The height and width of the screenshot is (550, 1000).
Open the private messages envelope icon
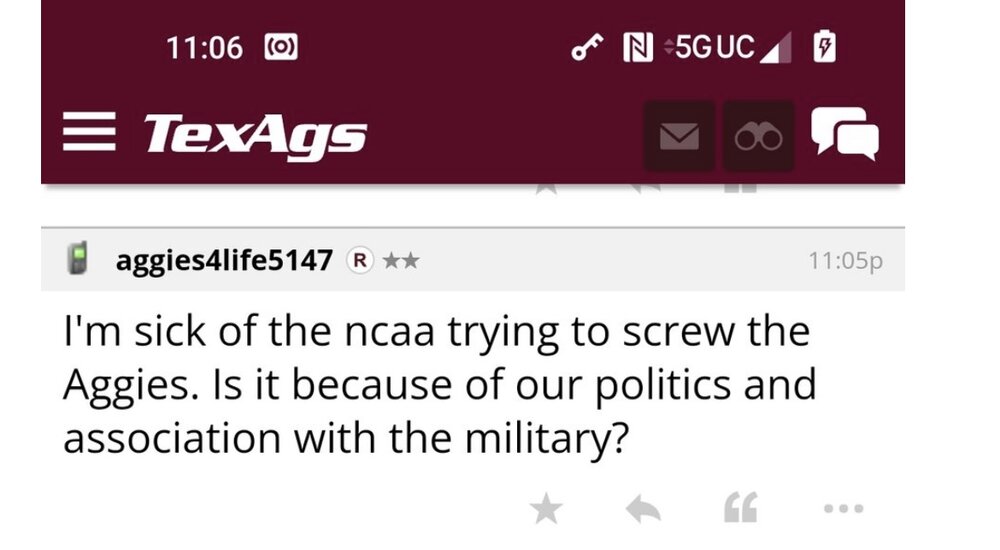tap(679, 136)
